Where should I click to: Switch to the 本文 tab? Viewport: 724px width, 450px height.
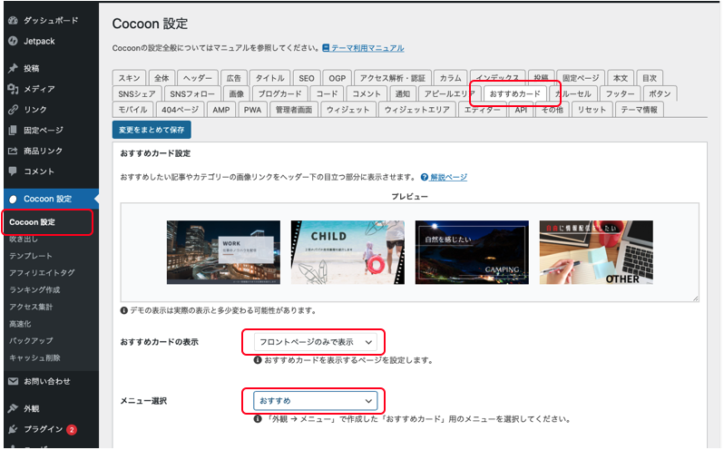(x=621, y=78)
